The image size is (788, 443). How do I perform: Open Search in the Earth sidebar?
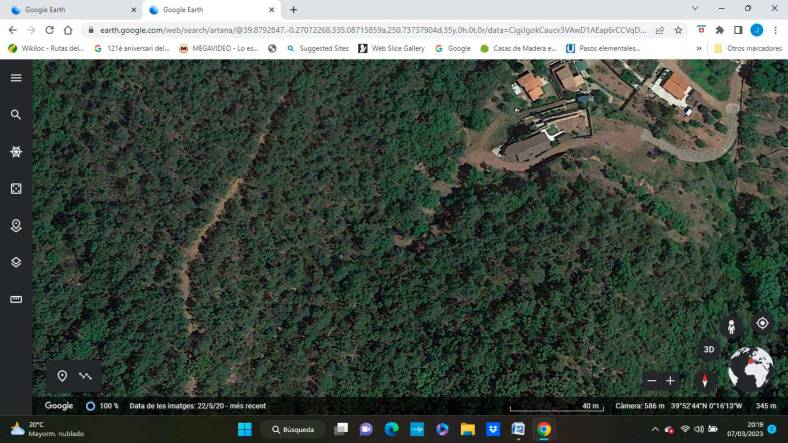click(x=16, y=115)
